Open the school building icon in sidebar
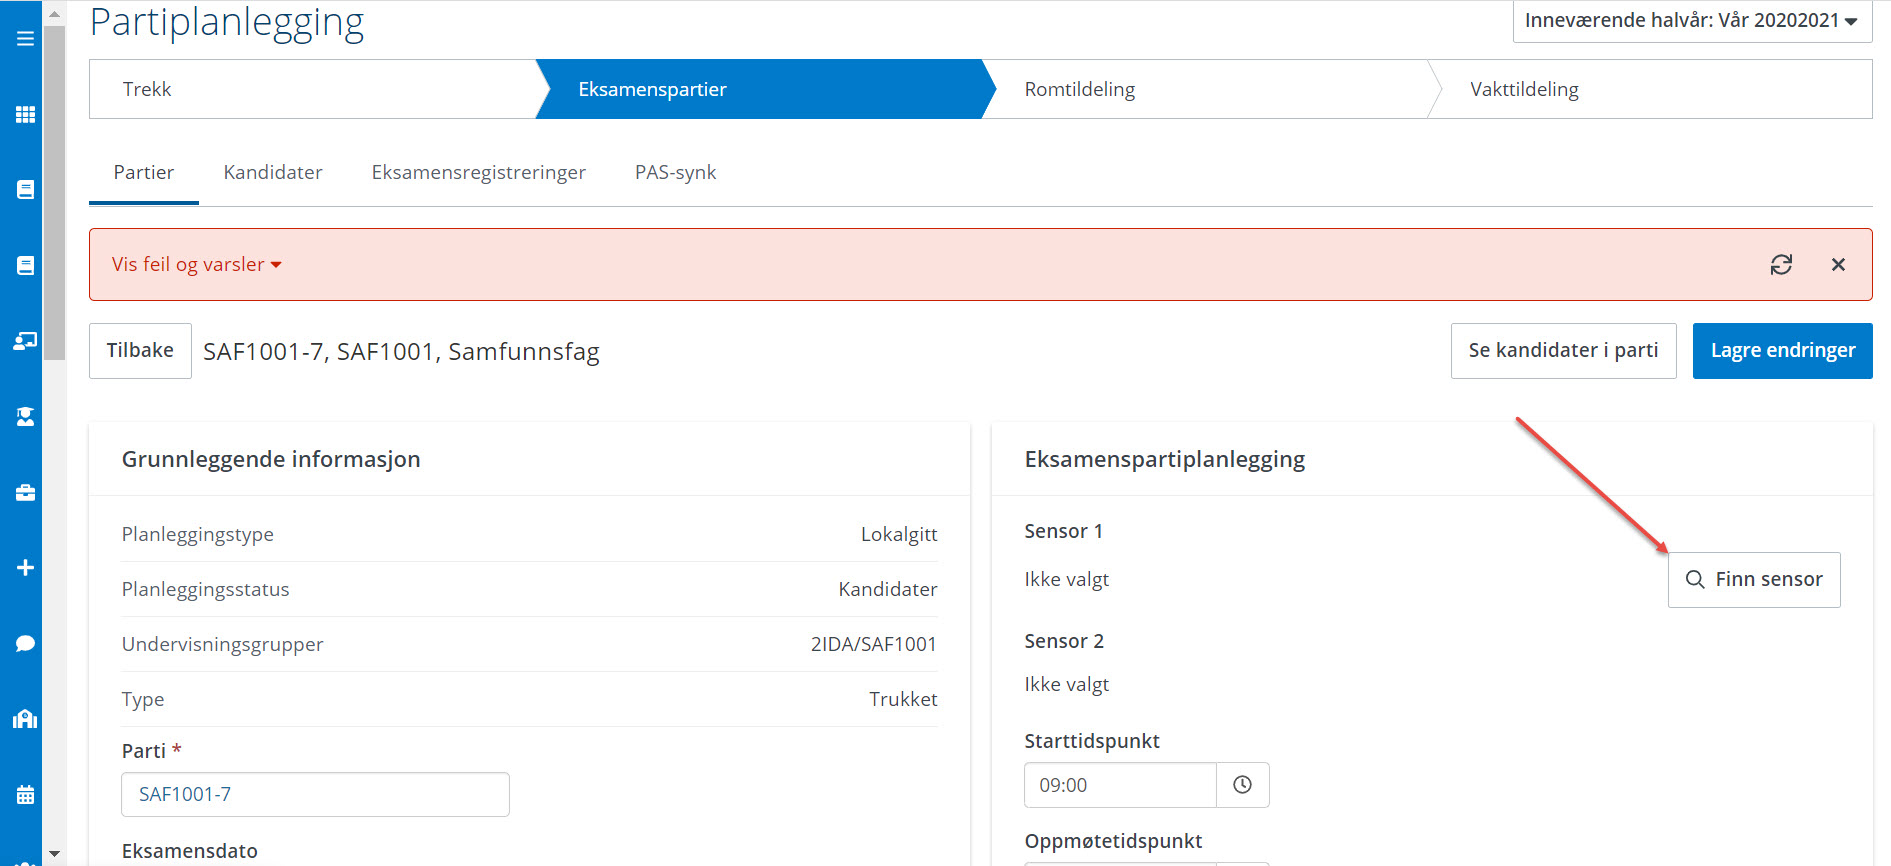The width and height of the screenshot is (1891, 866). click(x=25, y=719)
